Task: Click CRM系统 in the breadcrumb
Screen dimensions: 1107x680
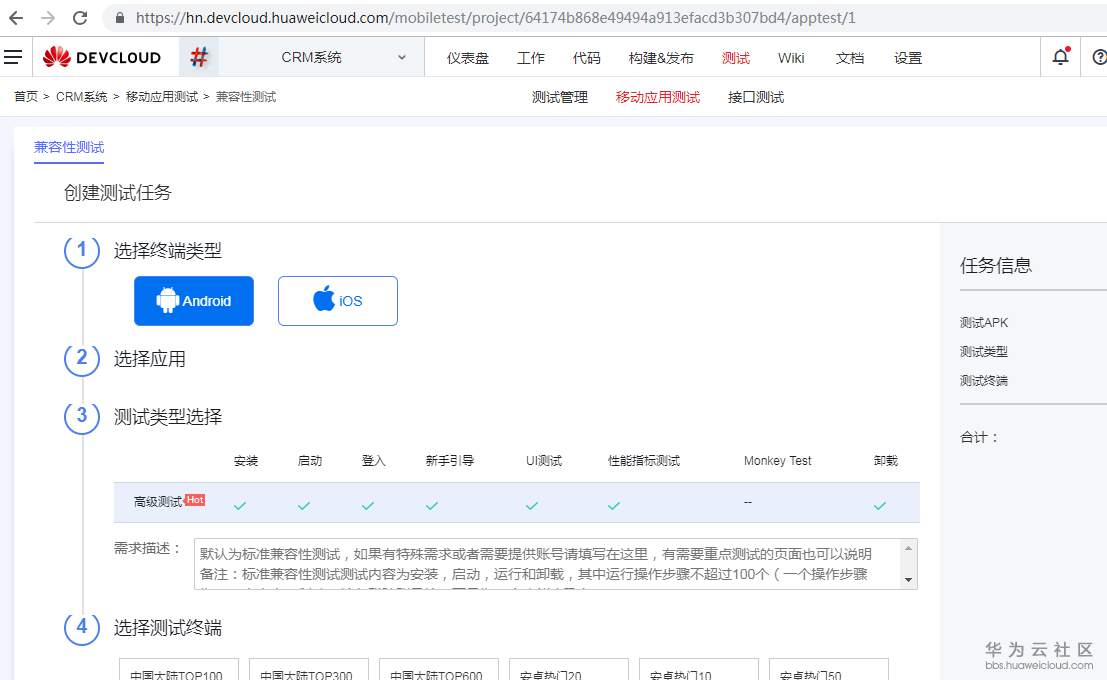Action: pos(82,97)
